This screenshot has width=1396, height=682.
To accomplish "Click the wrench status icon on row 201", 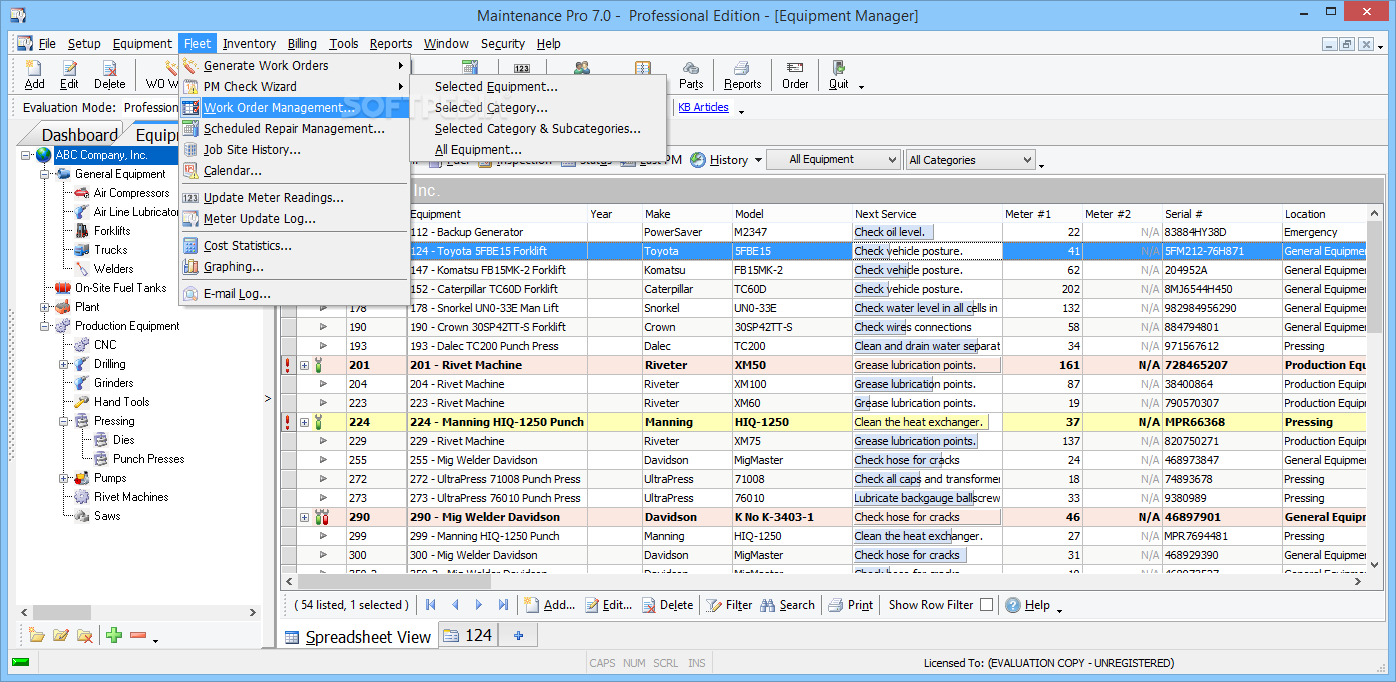I will coord(320,365).
